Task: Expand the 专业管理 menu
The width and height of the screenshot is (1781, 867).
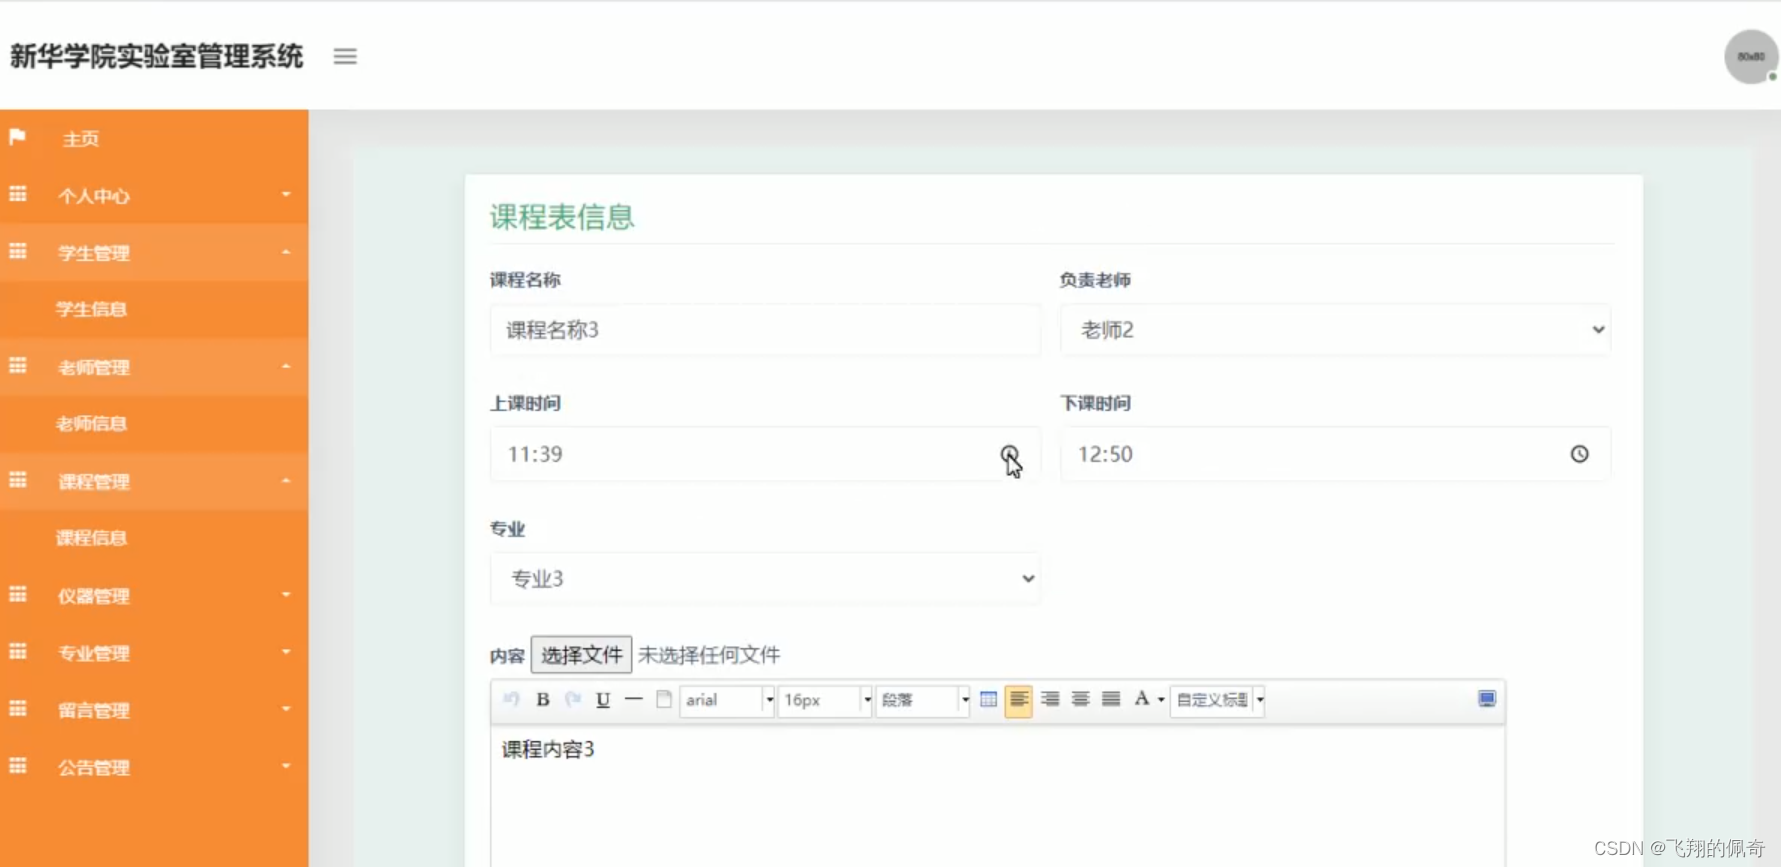Action: point(154,652)
